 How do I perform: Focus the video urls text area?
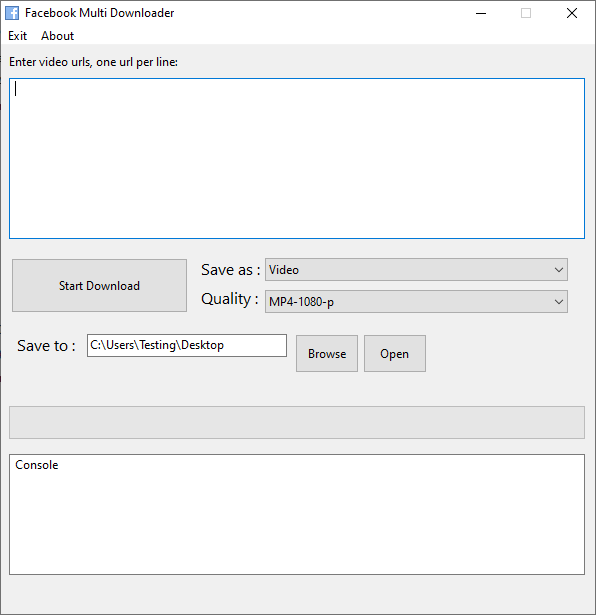click(297, 158)
